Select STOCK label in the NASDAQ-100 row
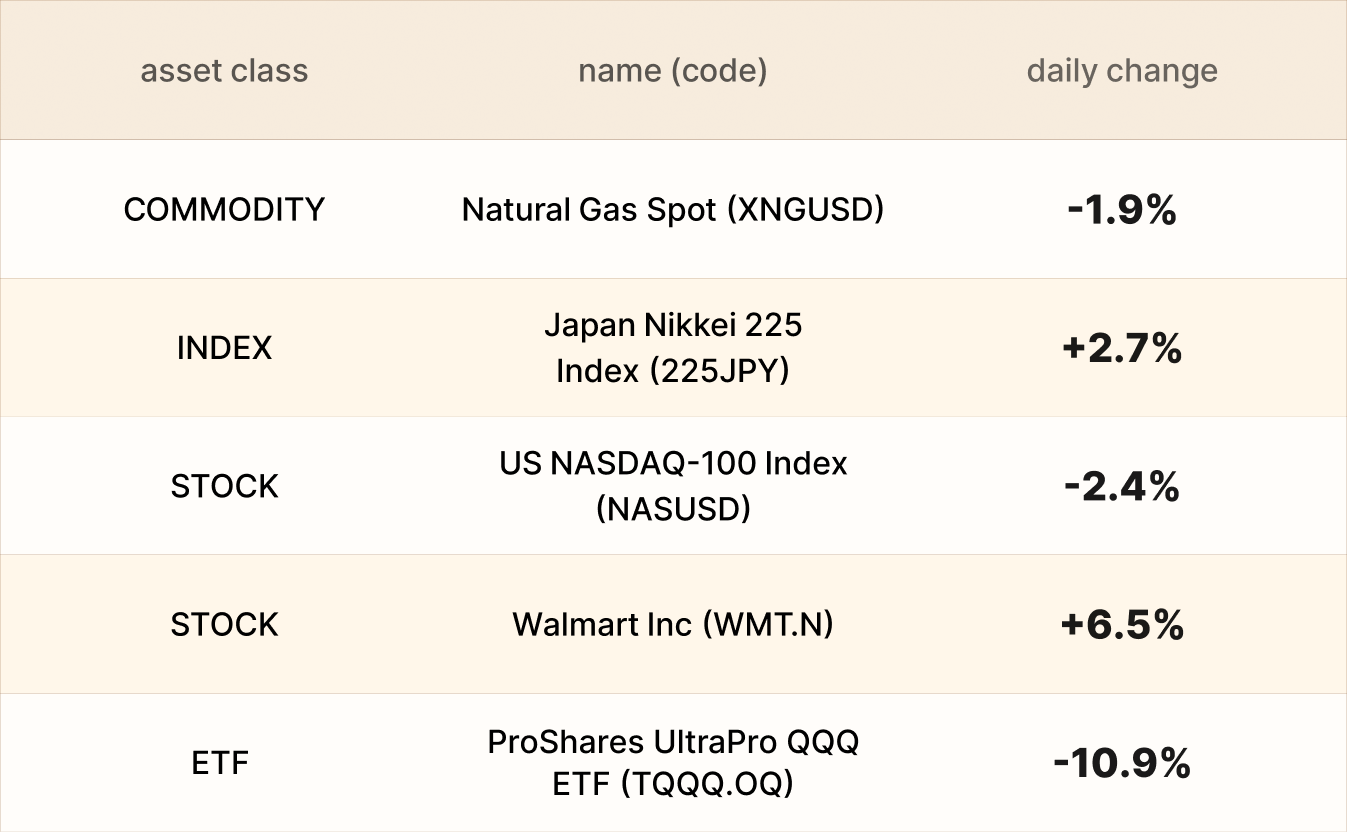Image resolution: width=1347 pixels, height=832 pixels. [x=224, y=486]
